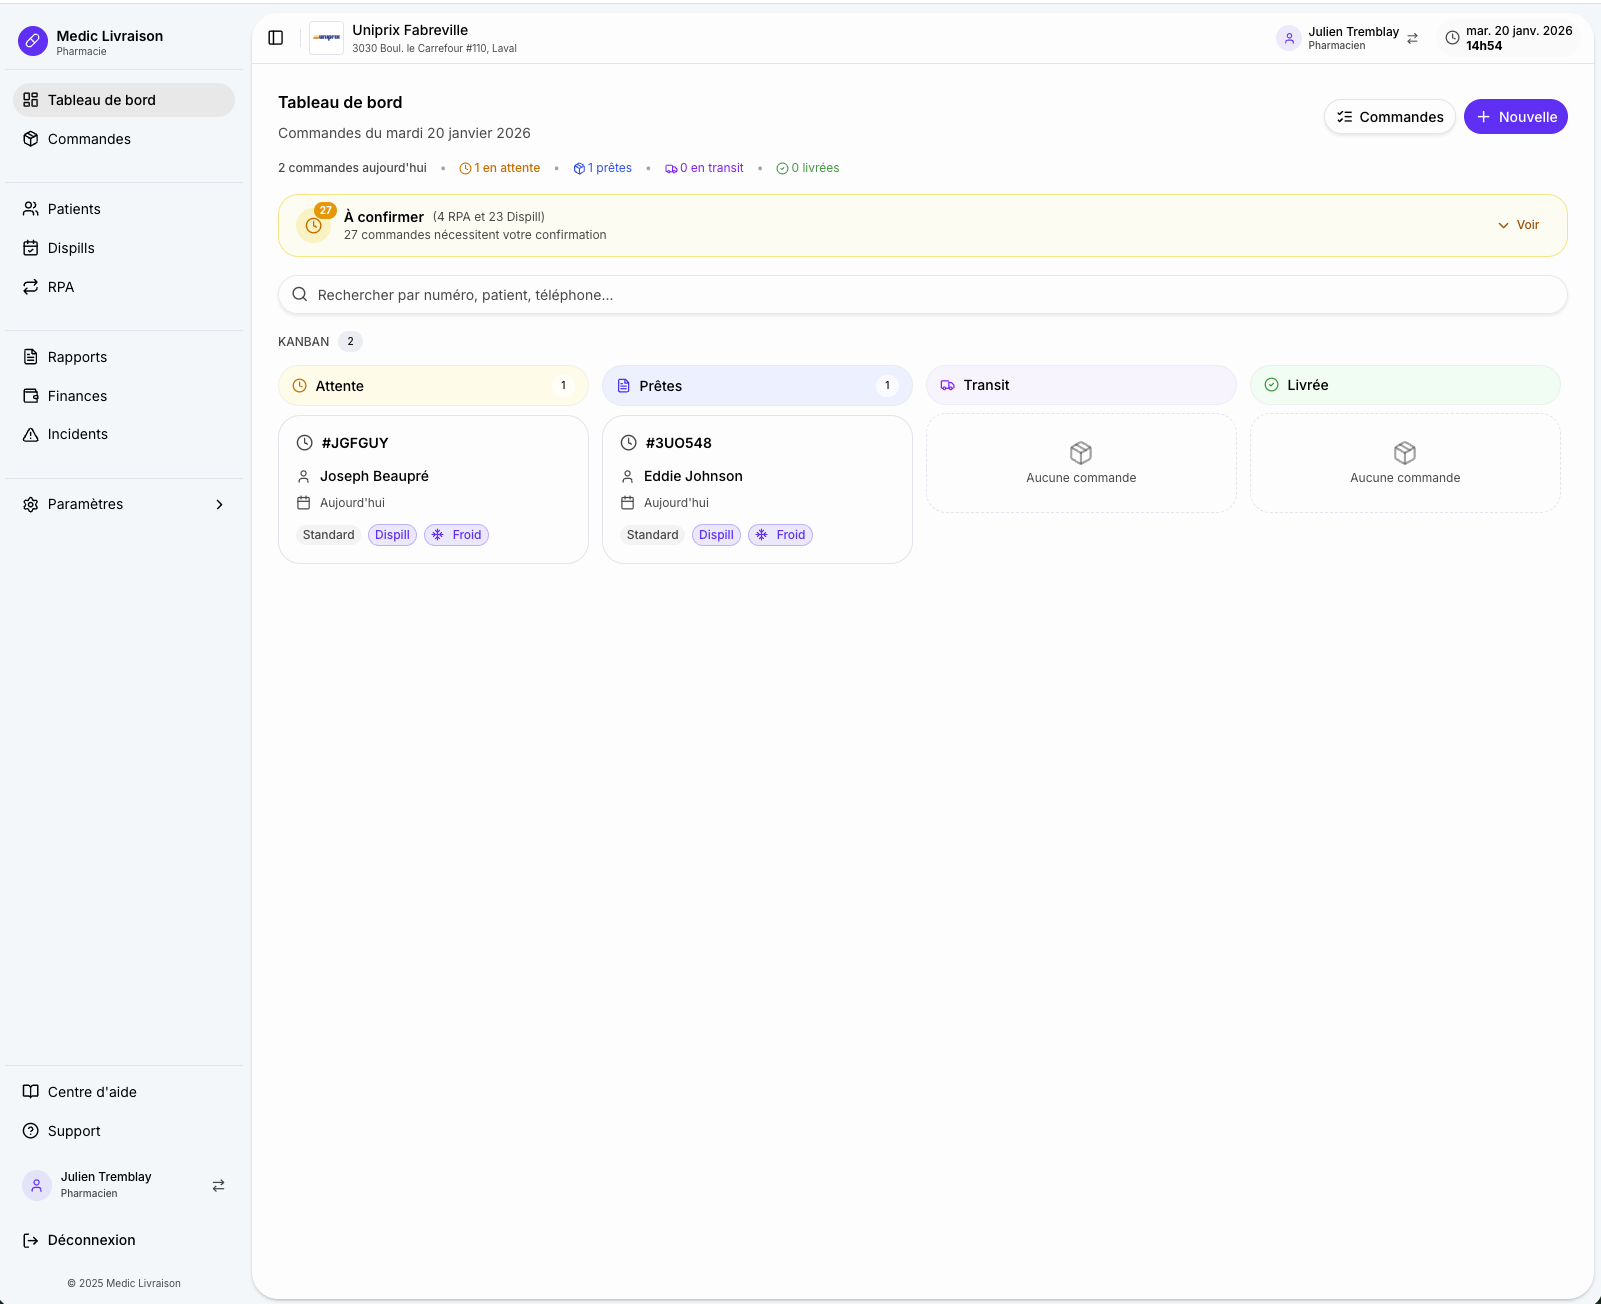Viewport: 1601px width, 1304px height.
Task: Toggle the sidebar panel icon
Action: point(276,38)
